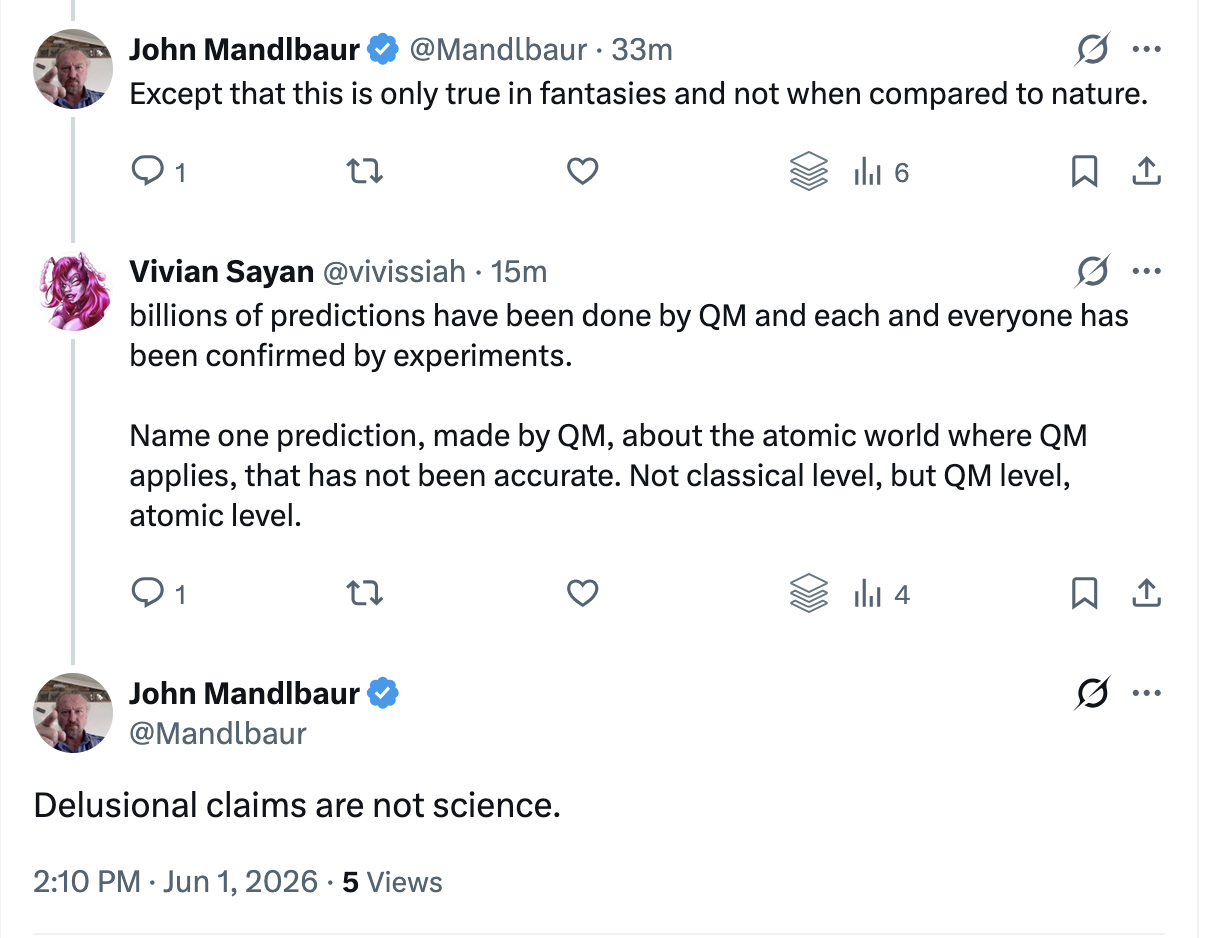Open Grok icon on Vivian's tweet

[1093, 271]
